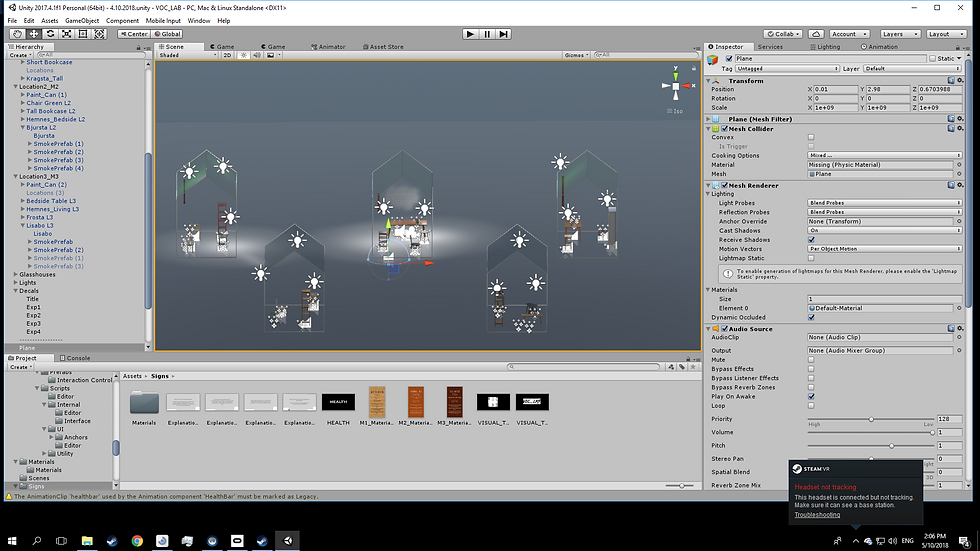Select the Rotate tool
Viewport: 980px width, 551px height.
point(50,34)
